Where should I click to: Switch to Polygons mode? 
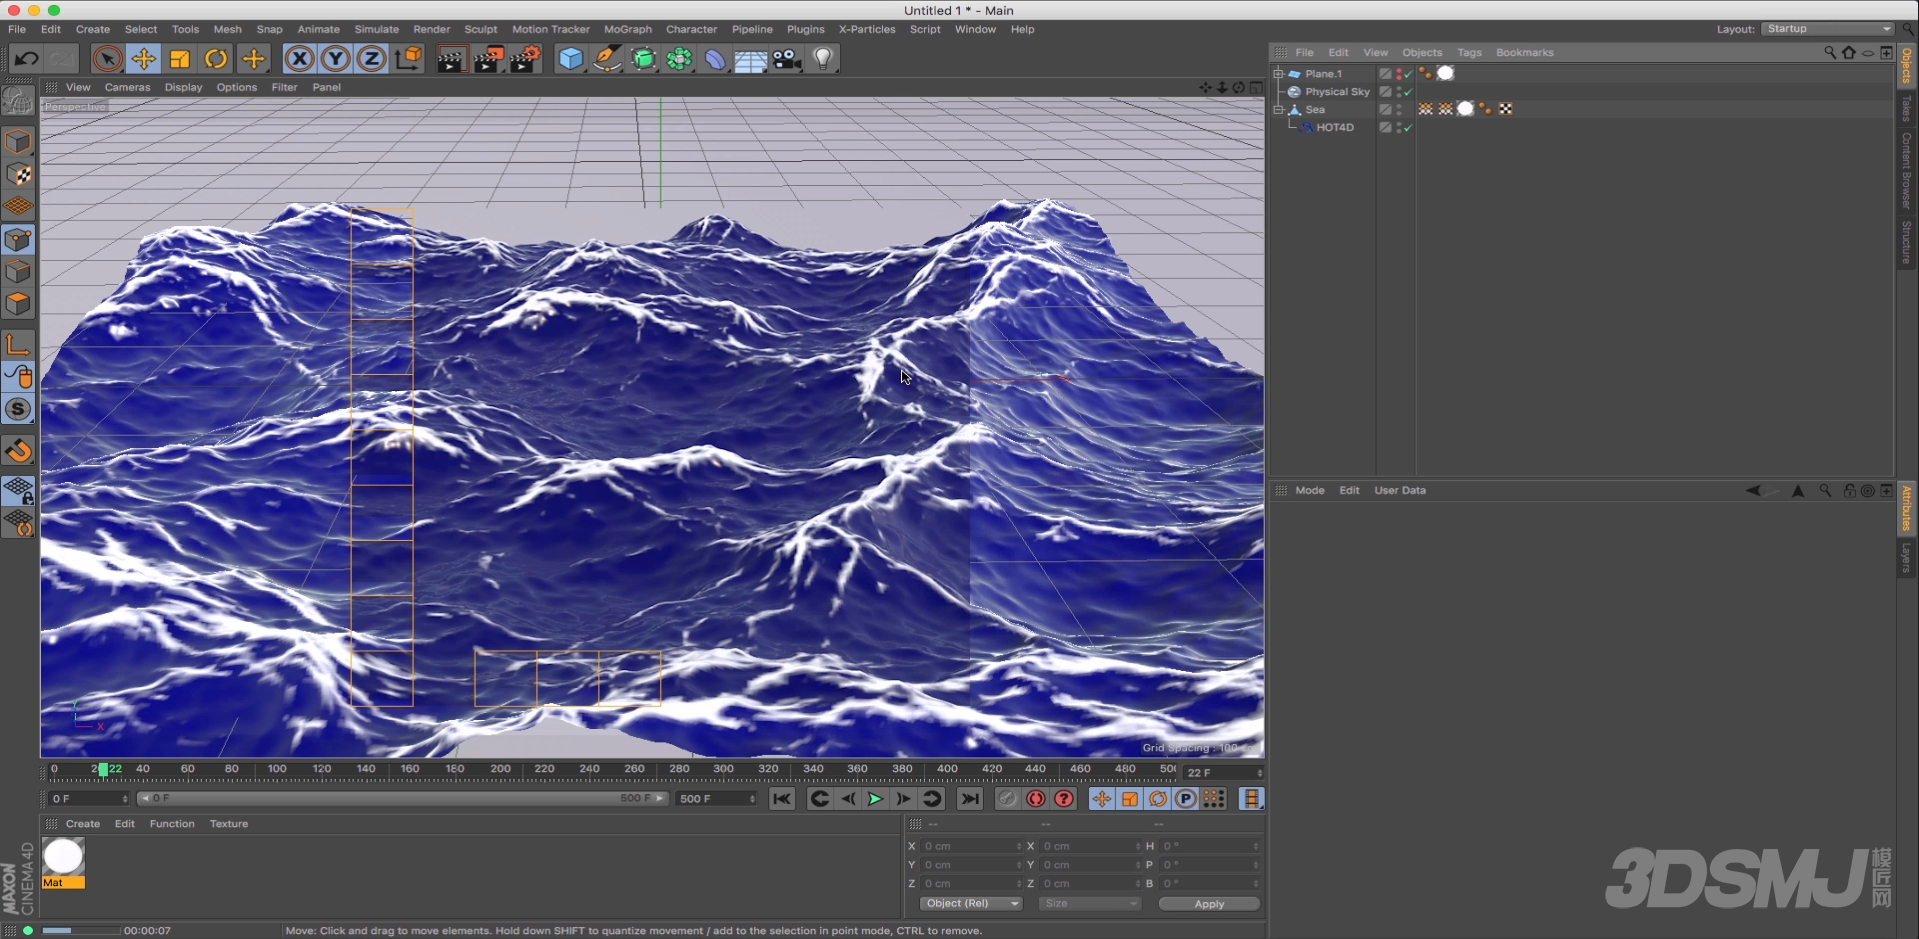coord(18,304)
